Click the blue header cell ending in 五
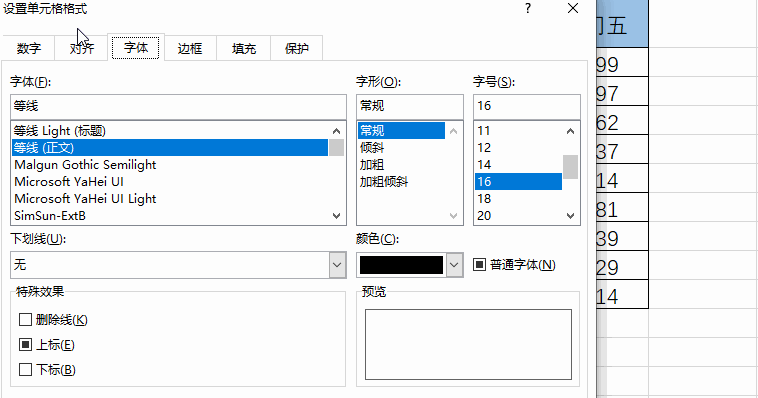758x398 pixels. [622, 24]
